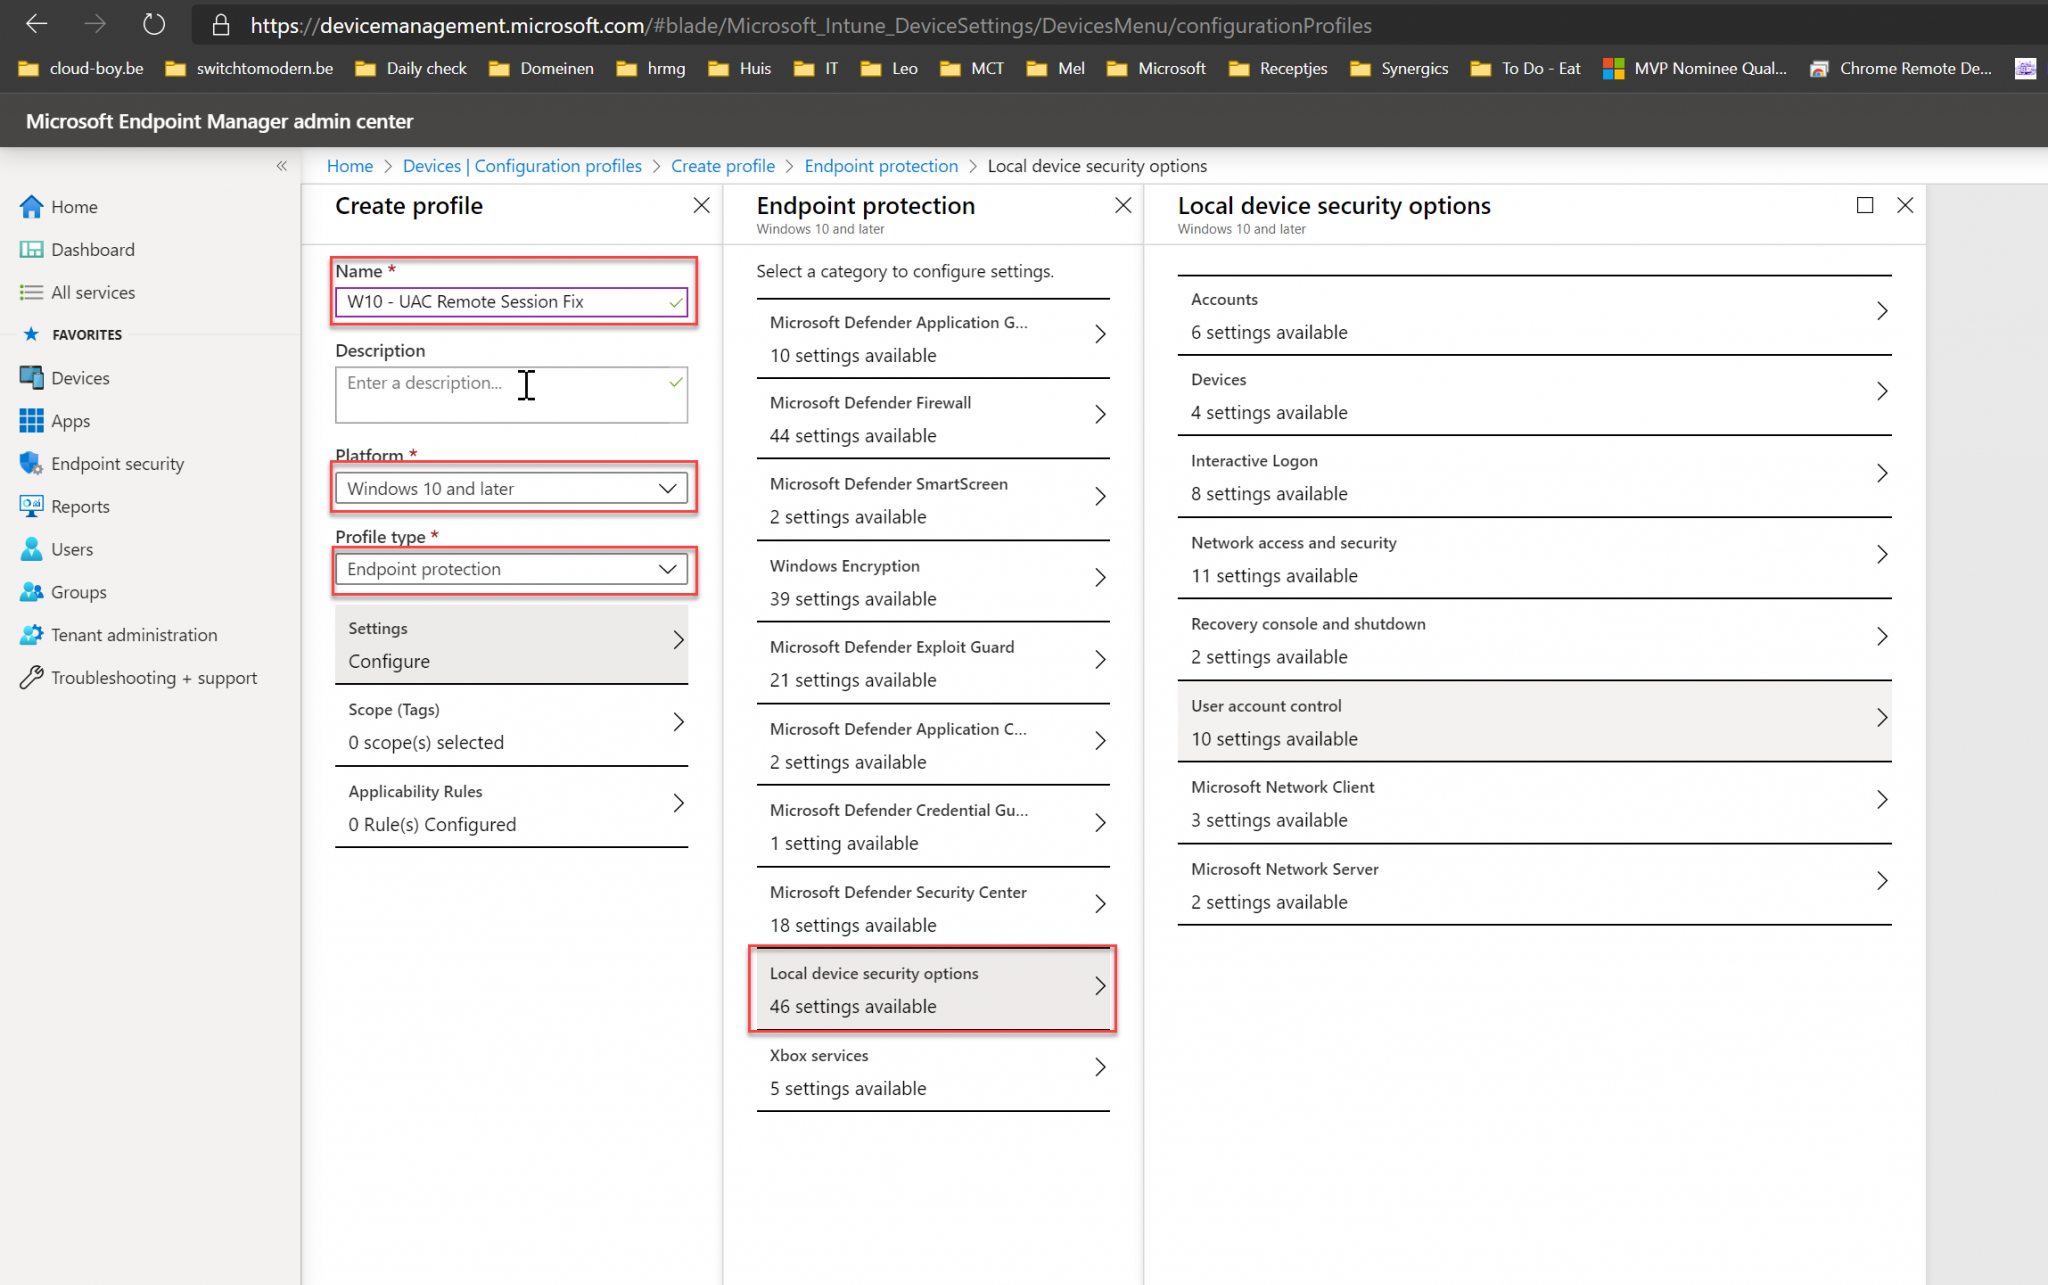Image resolution: width=2048 pixels, height=1285 pixels.
Task: Open MVP Nominee Qual... bookmark
Action: (1694, 68)
